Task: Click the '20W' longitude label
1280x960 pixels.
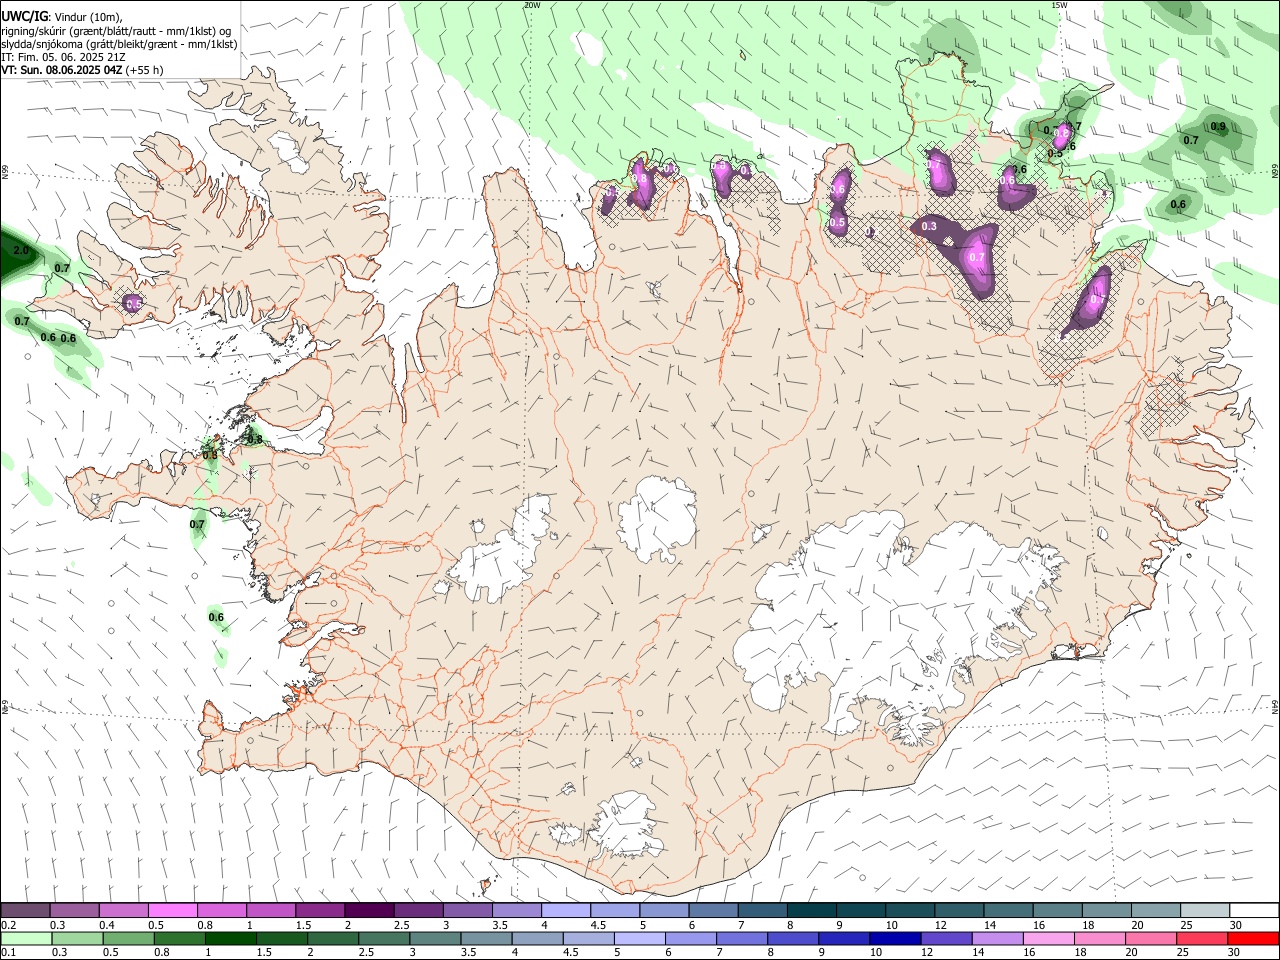Action: coord(532,5)
